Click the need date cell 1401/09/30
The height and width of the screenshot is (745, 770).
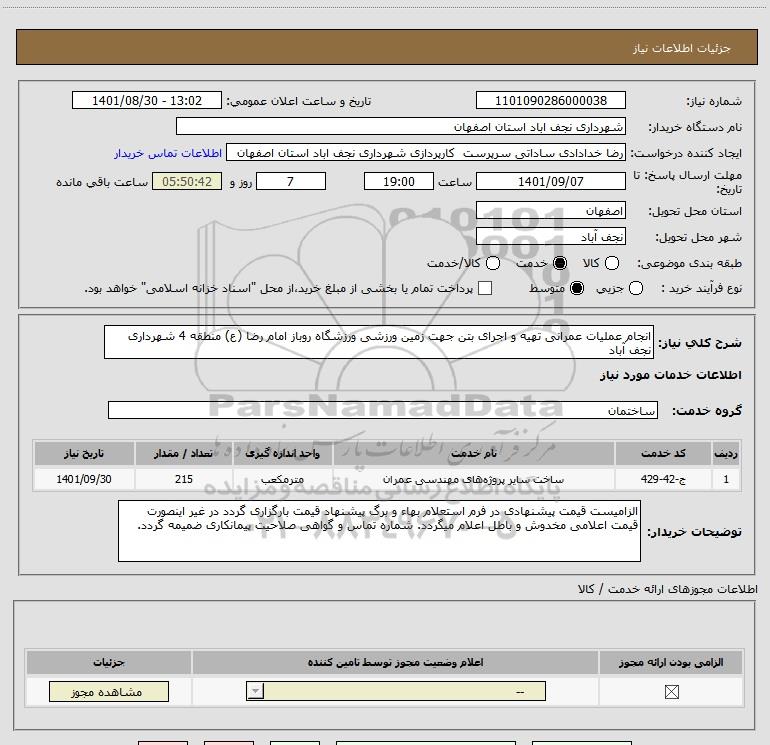click(84, 479)
